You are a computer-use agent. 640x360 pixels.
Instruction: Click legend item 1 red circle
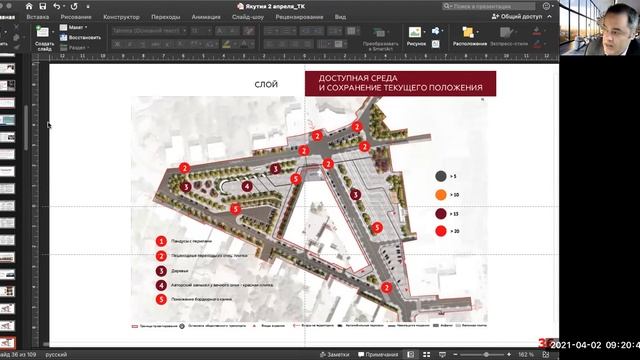click(161, 241)
